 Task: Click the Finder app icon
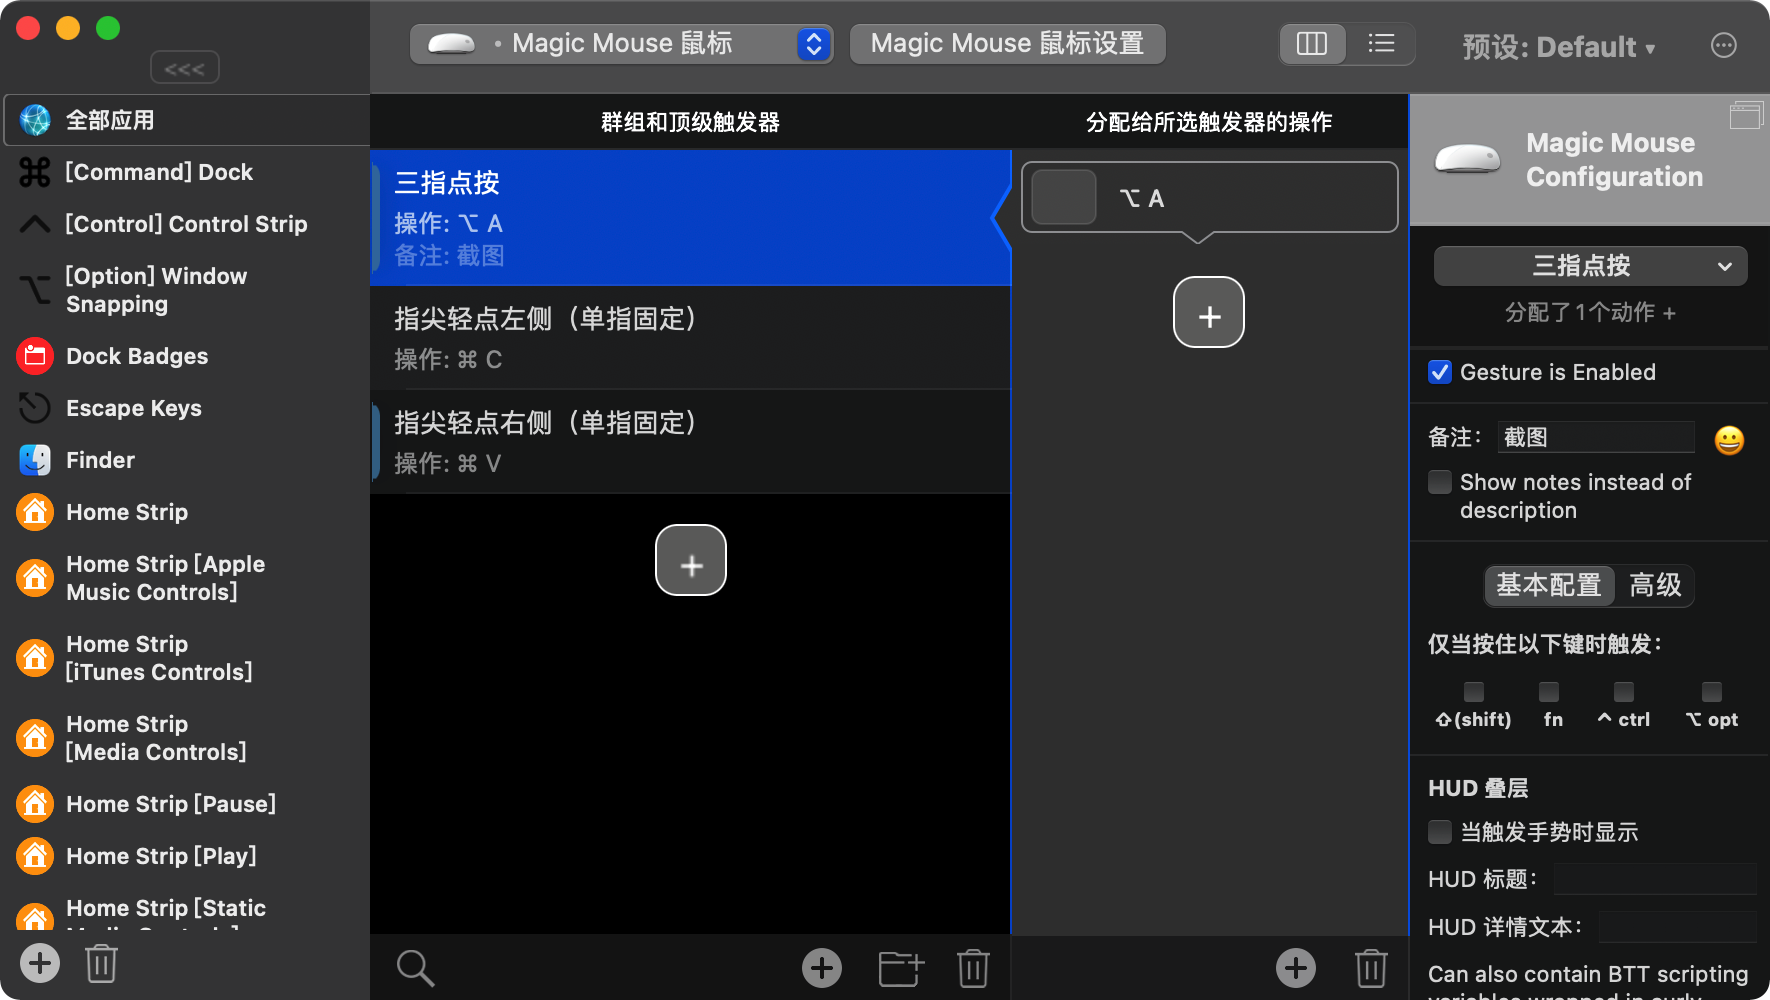pyautogui.click(x=35, y=460)
